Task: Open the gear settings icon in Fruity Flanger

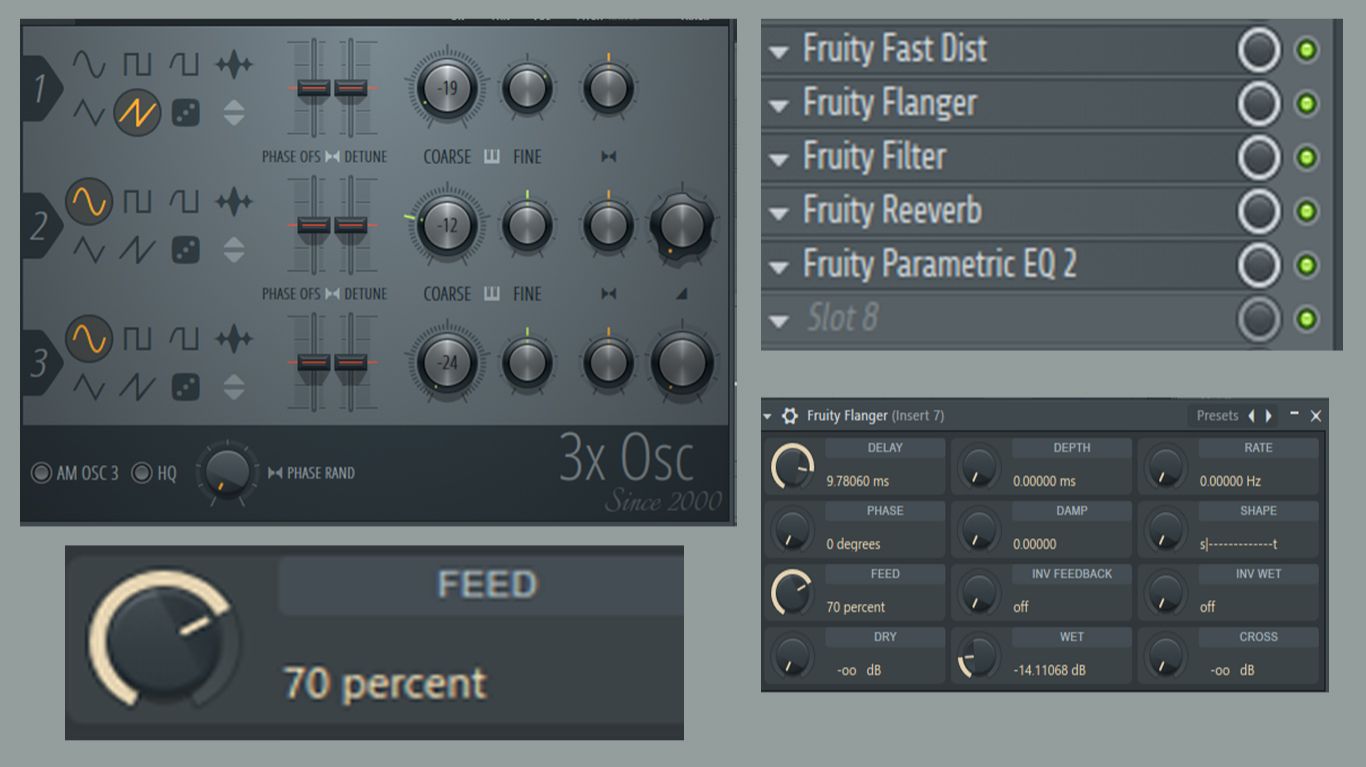Action: [x=790, y=416]
